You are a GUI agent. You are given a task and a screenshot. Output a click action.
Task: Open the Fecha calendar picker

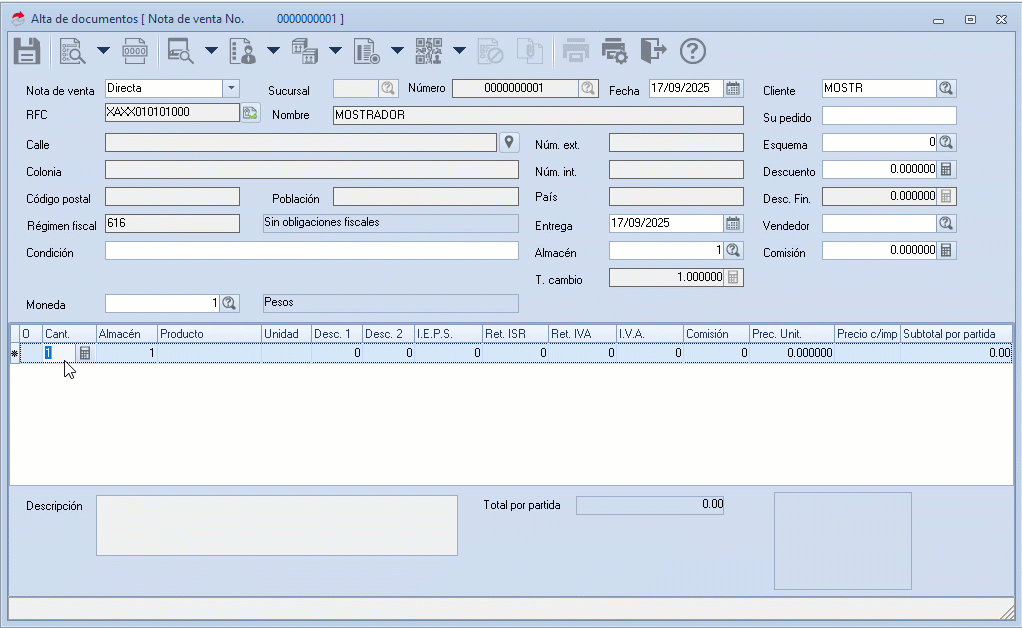click(x=733, y=88)
